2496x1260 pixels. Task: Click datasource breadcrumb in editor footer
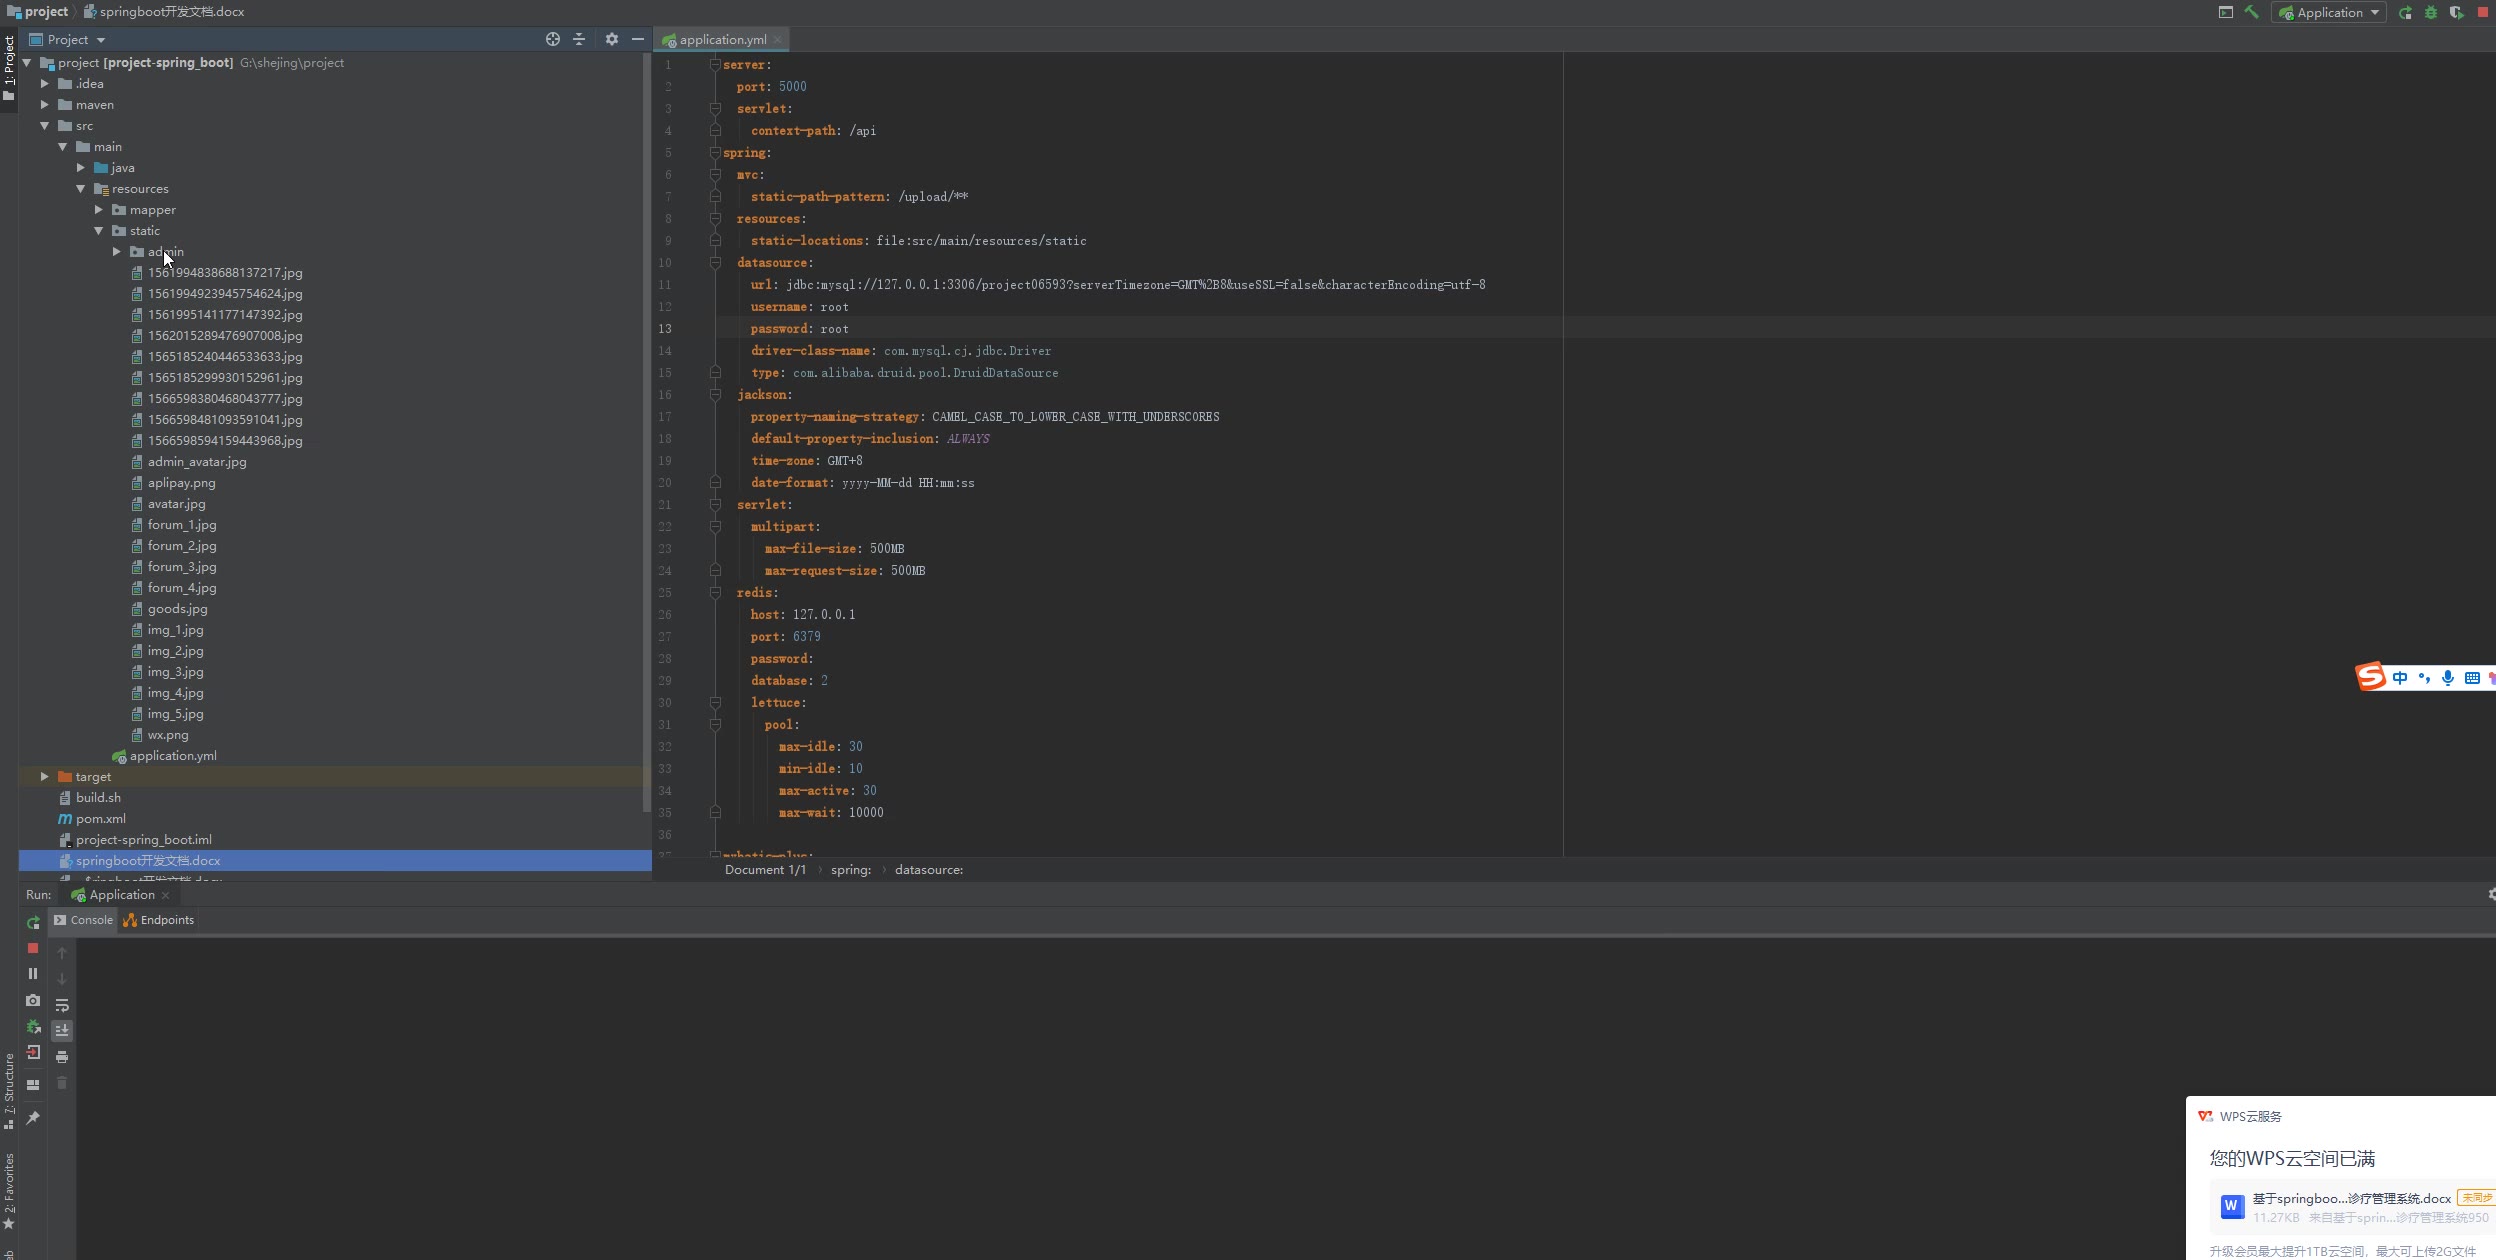coord(928,870)
